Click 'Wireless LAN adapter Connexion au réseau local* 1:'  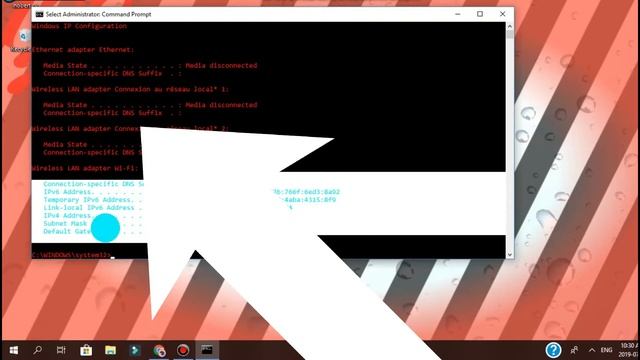130,89
